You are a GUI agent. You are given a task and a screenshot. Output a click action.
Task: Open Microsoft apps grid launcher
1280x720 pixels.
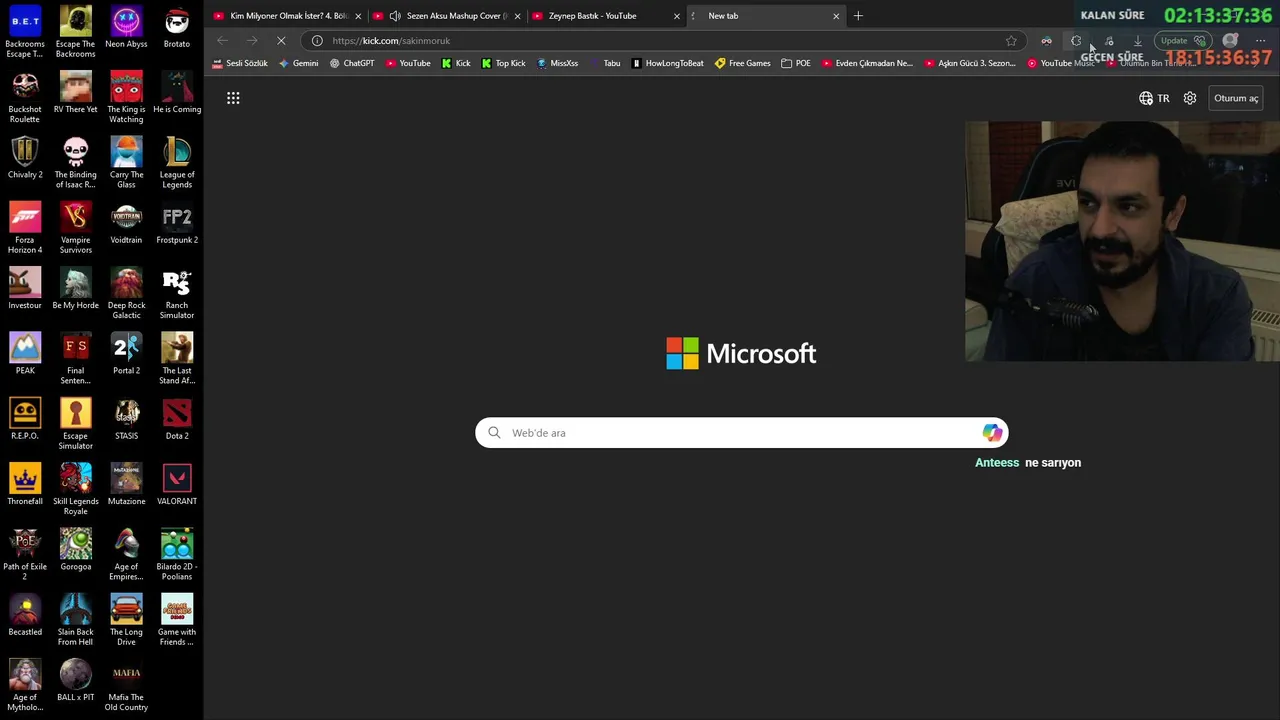click(x=233, y=98)
